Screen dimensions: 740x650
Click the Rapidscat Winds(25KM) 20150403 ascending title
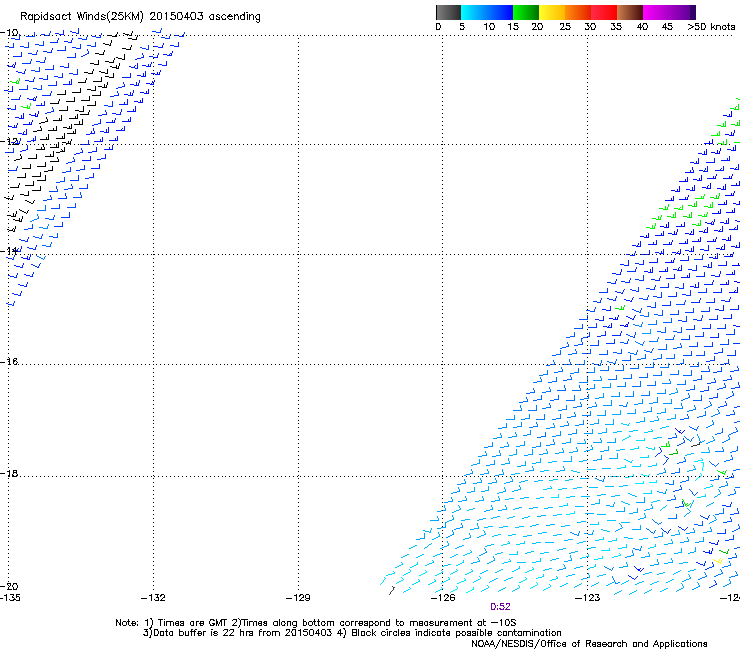(x=140, y=17)
